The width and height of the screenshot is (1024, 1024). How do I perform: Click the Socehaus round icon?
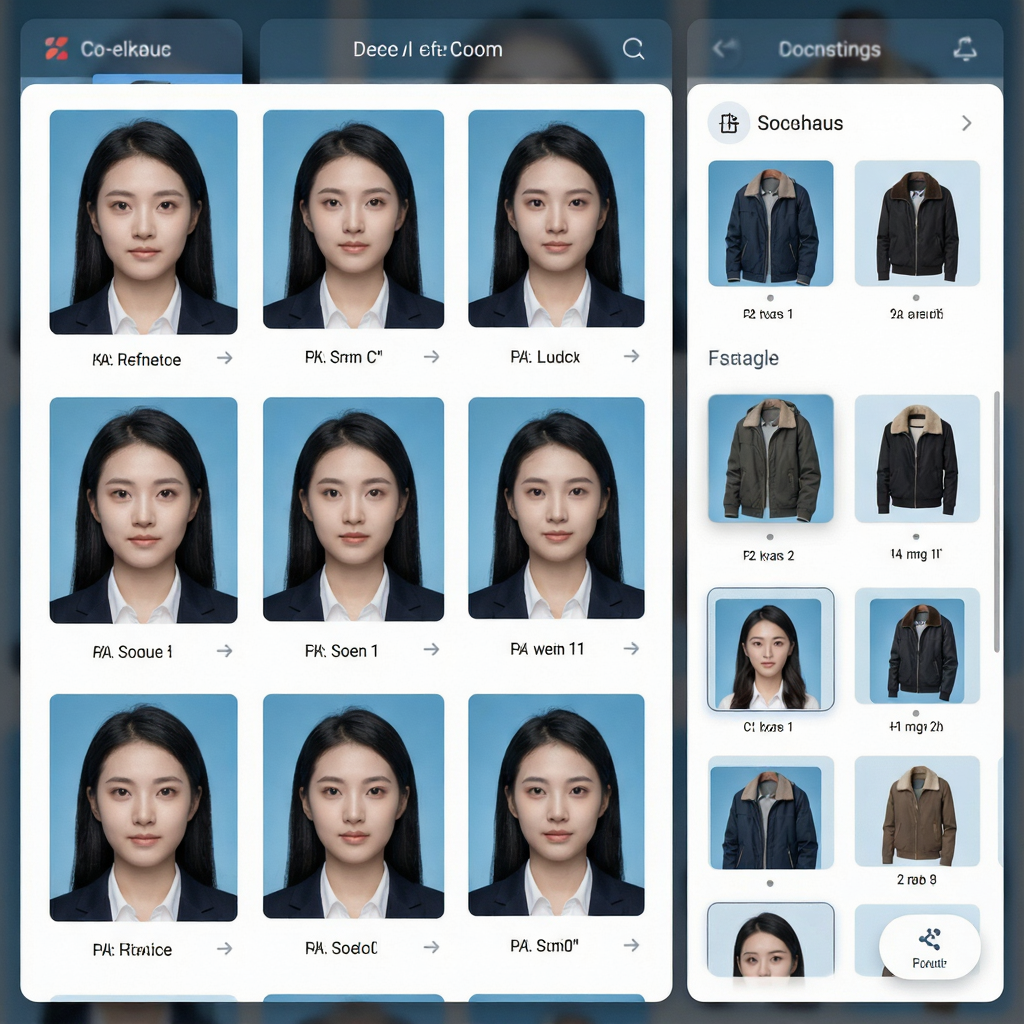(729, 123)
